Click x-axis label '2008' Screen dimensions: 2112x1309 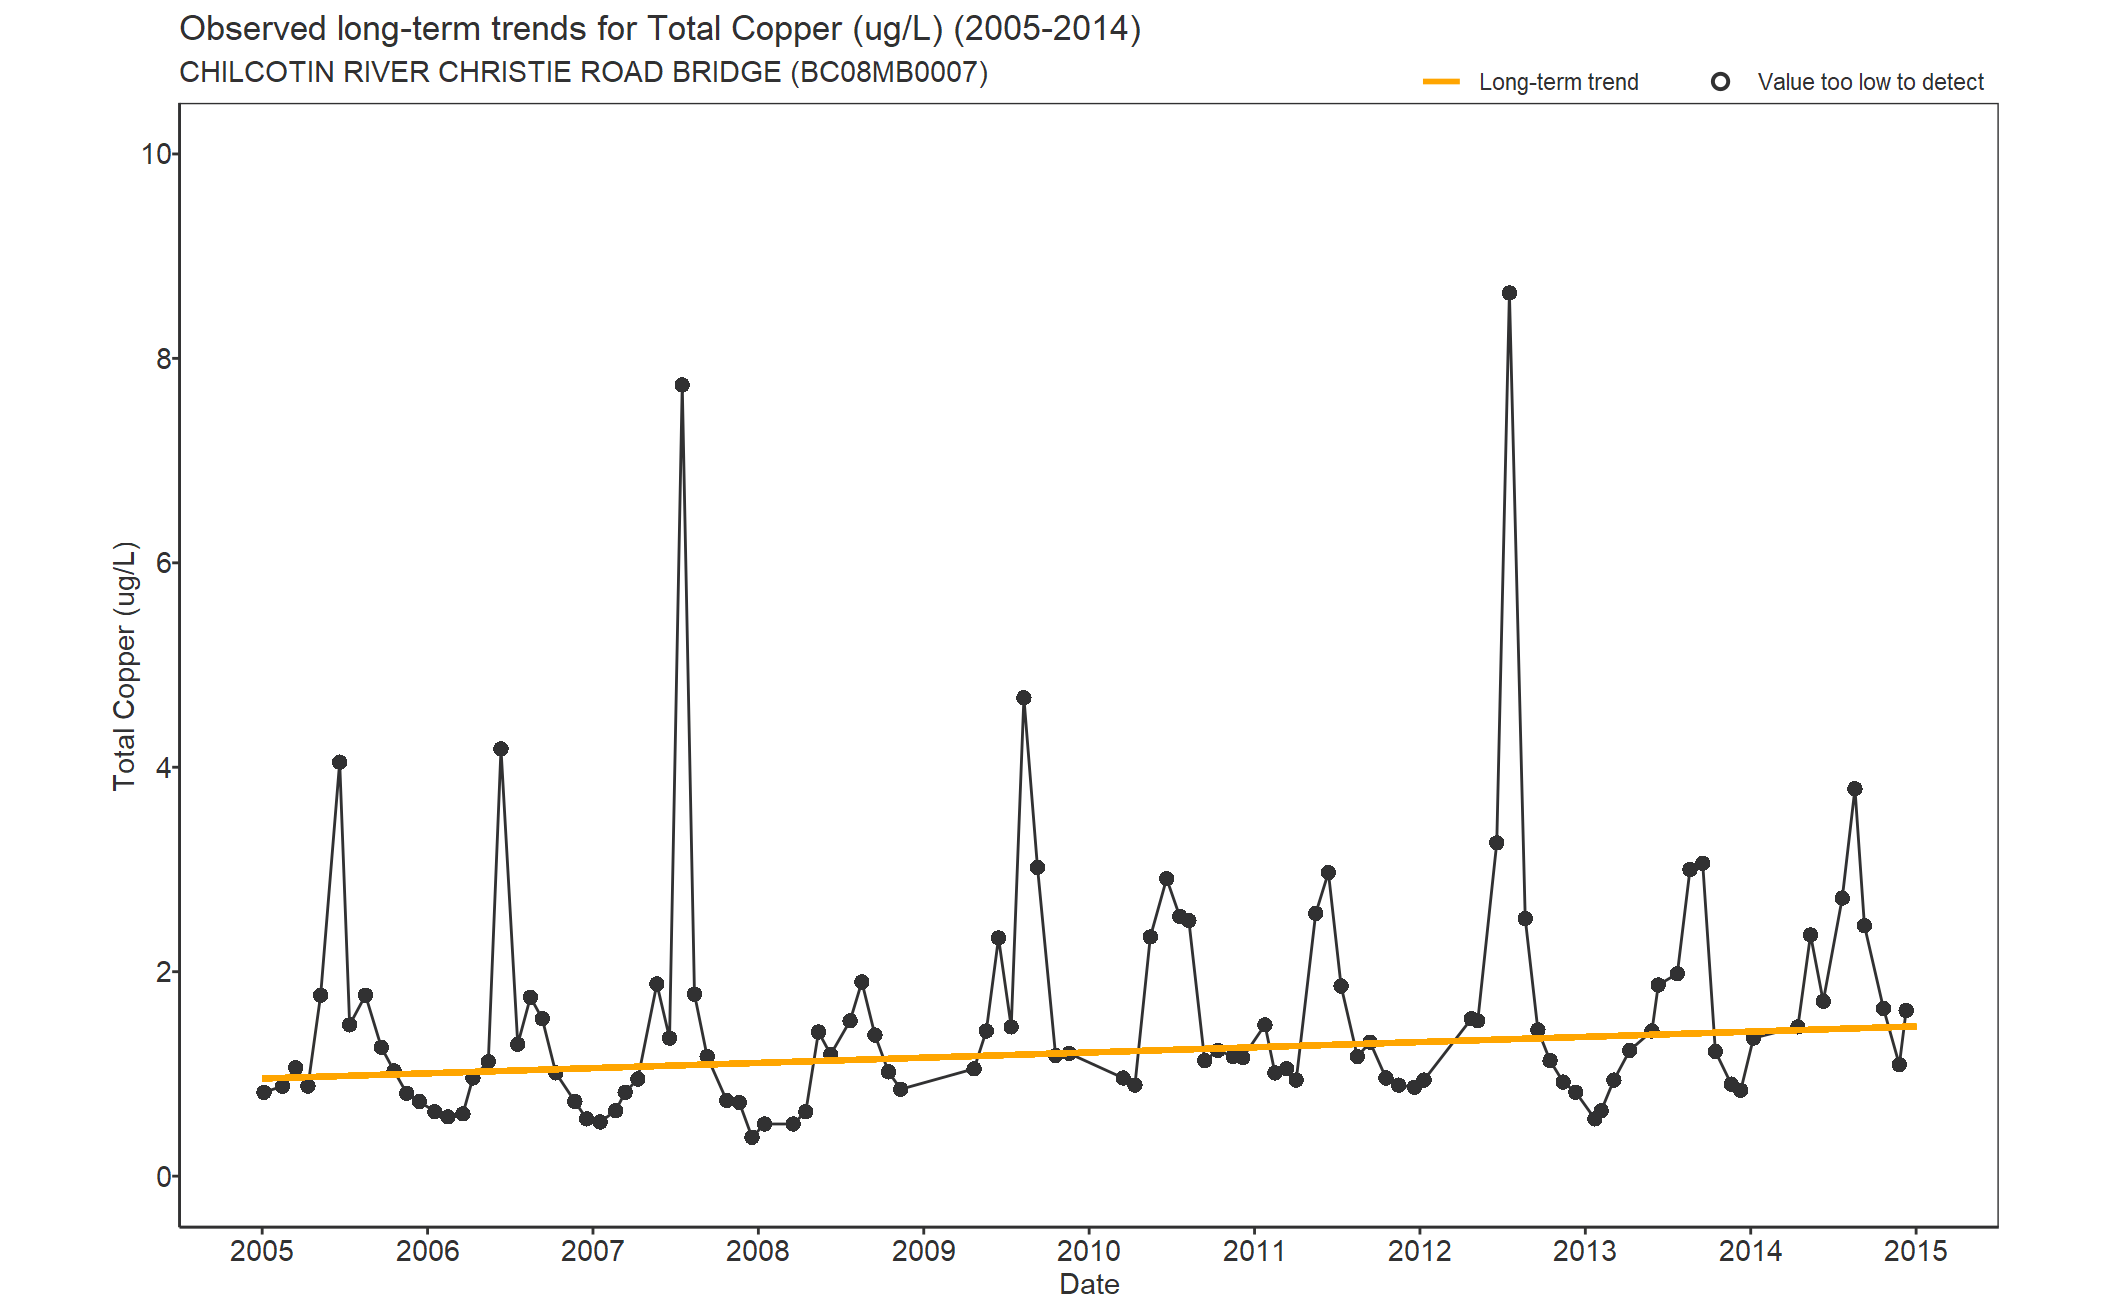pyautogui.click(x=758, y=1251)
